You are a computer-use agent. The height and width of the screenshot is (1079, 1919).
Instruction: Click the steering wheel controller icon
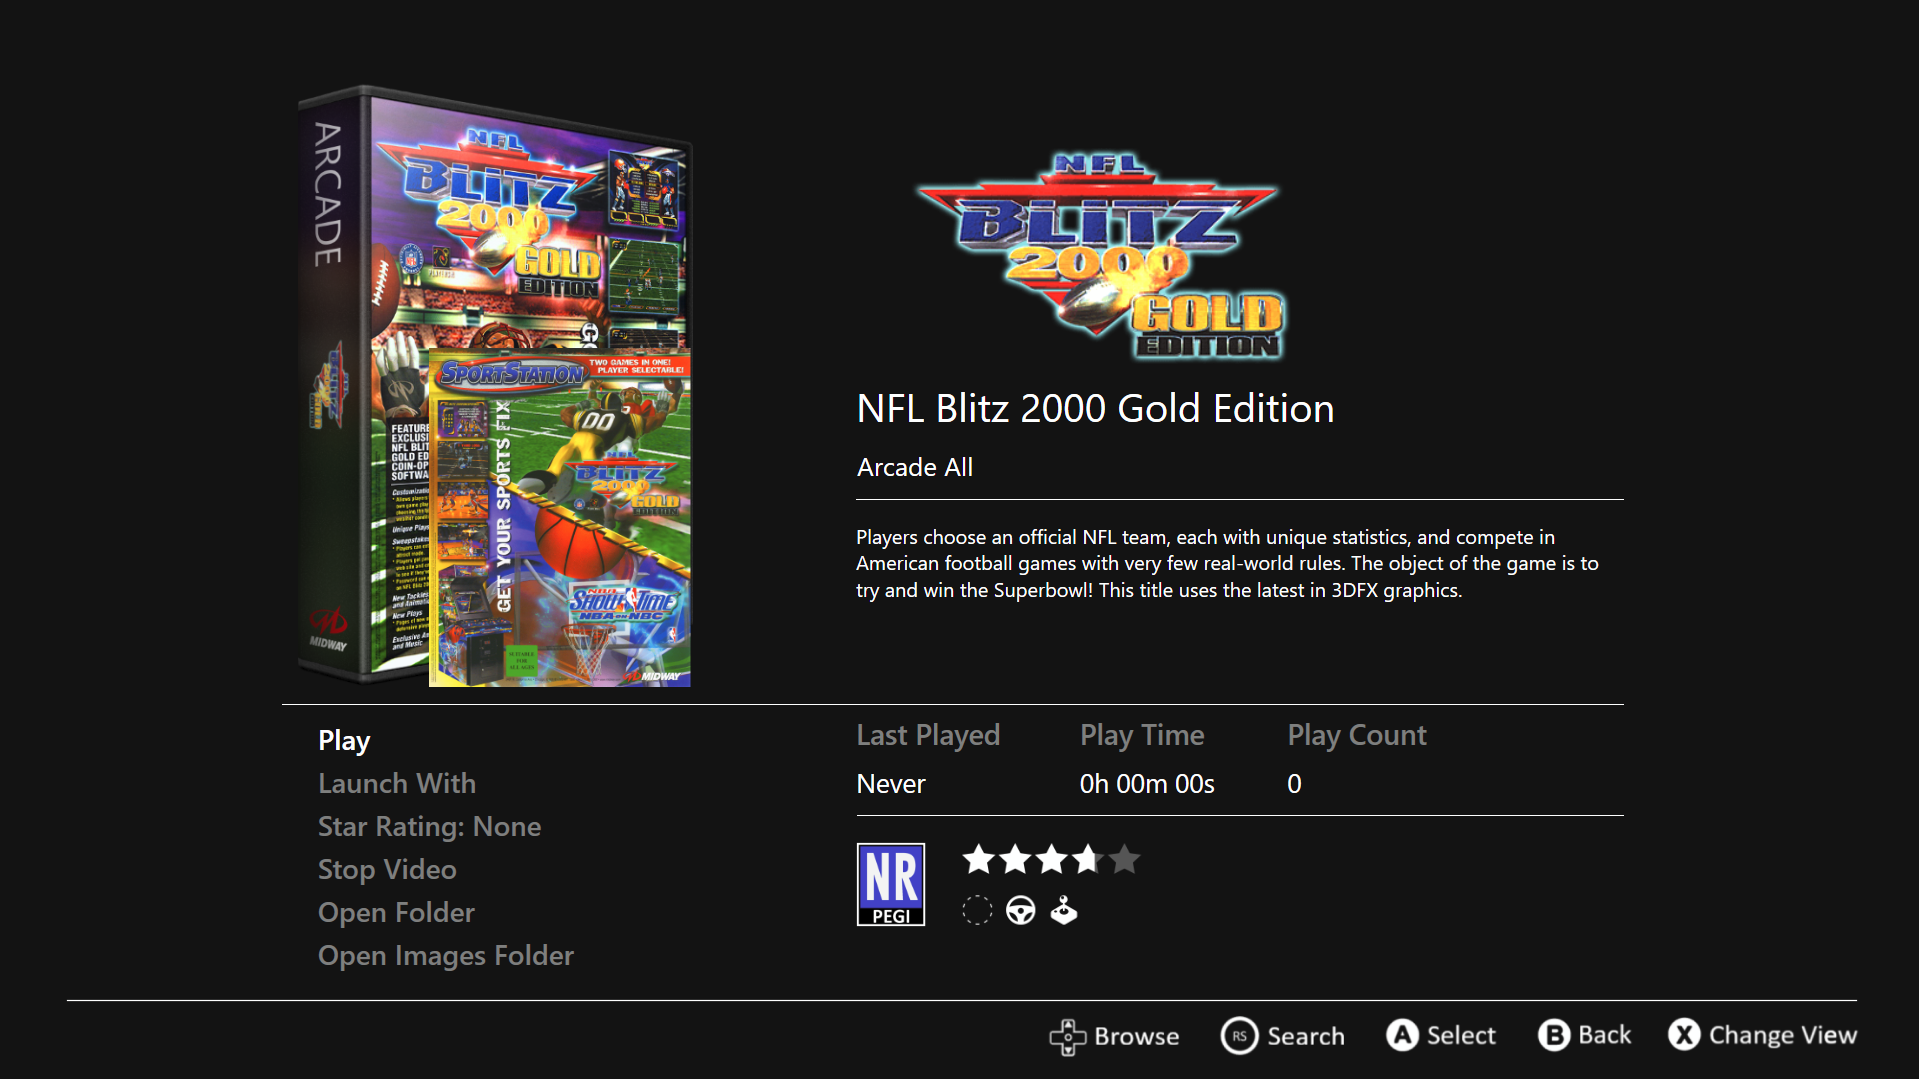point(1020,911)
